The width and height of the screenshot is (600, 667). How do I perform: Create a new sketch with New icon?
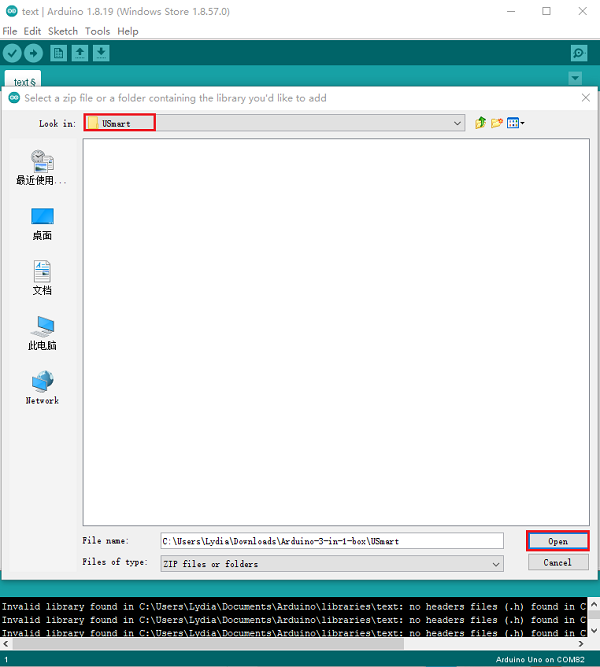point(58,53)
